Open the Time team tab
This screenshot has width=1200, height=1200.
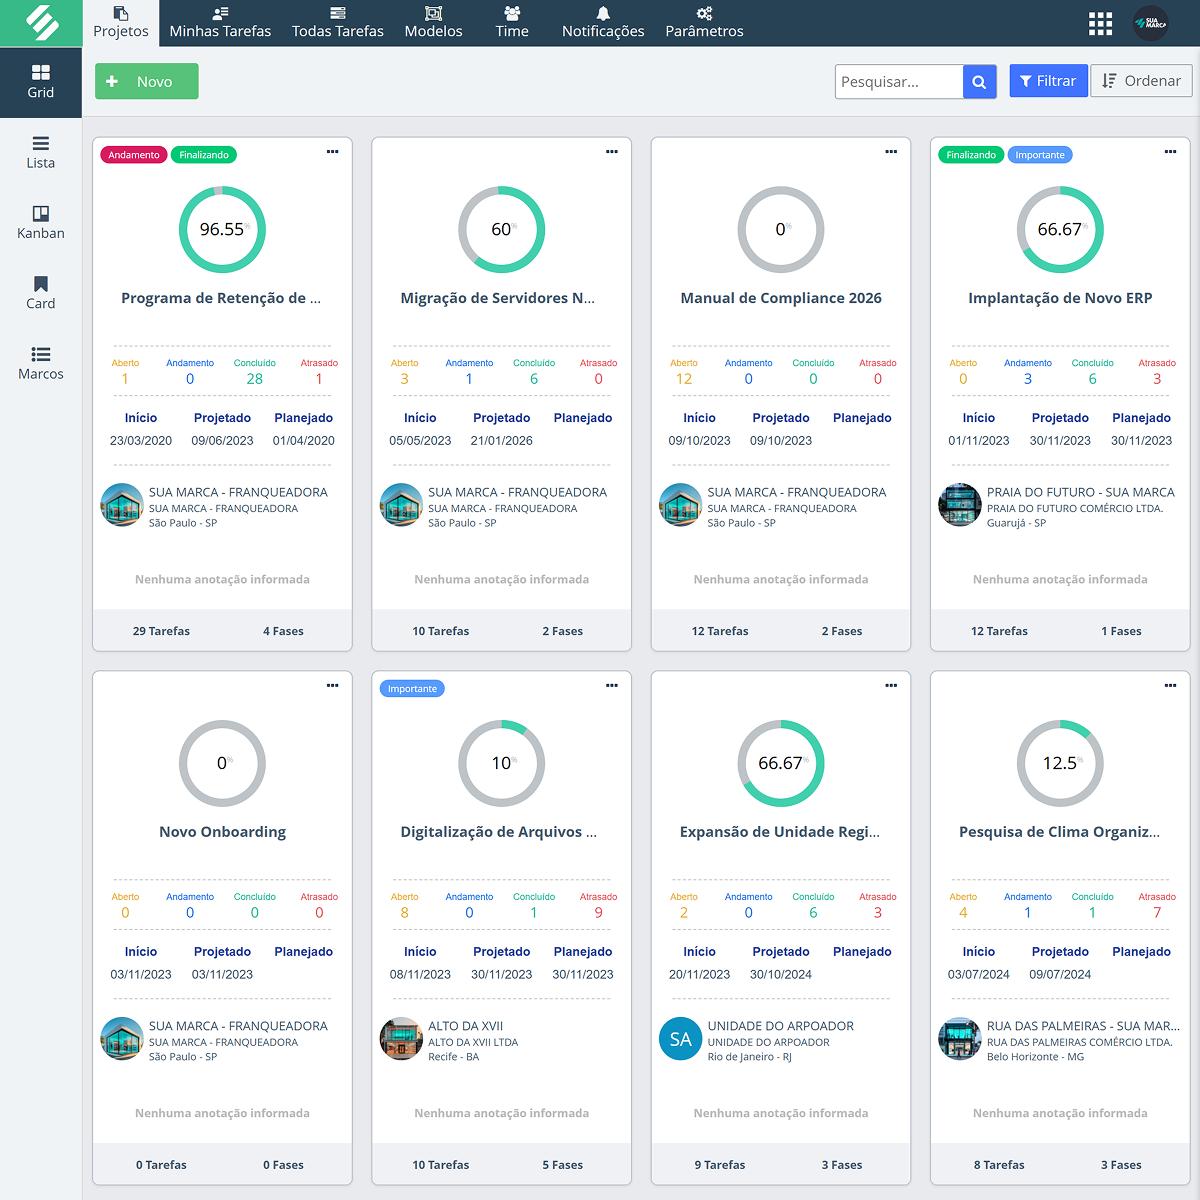point(512,22)
